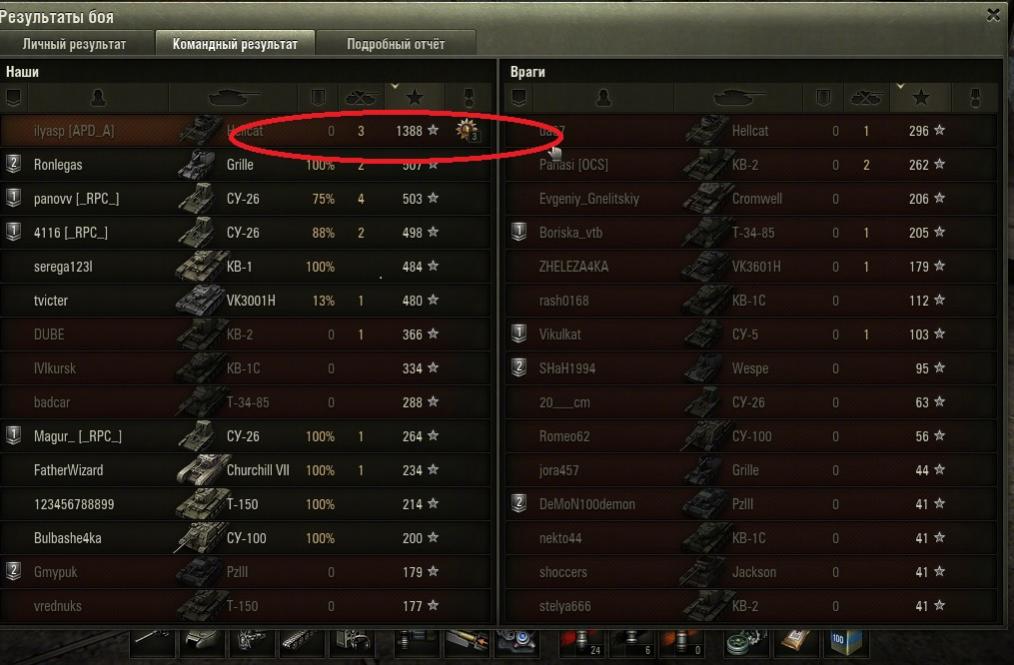This screenshot has width=1014, height=665.
Task: Sort allies by player name icon header
Action: click(x=98, y=98)
